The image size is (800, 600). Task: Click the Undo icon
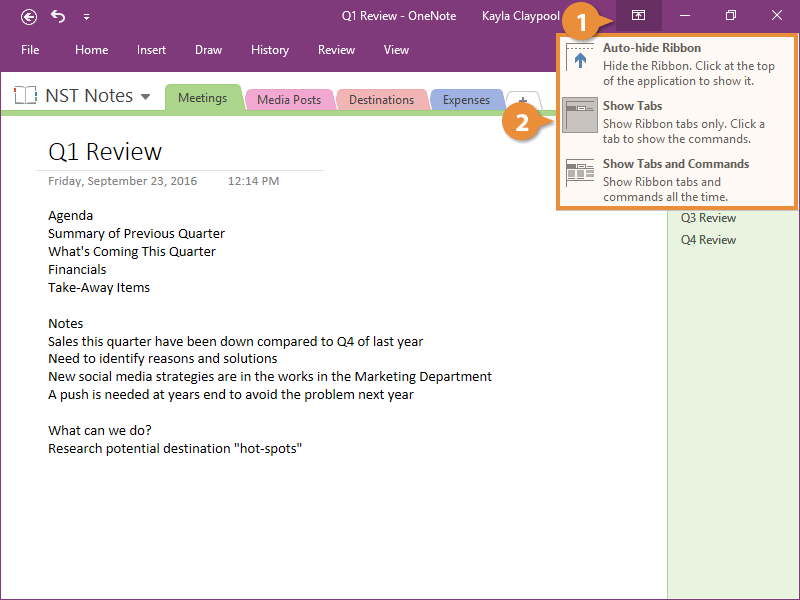tap(58, 16)
